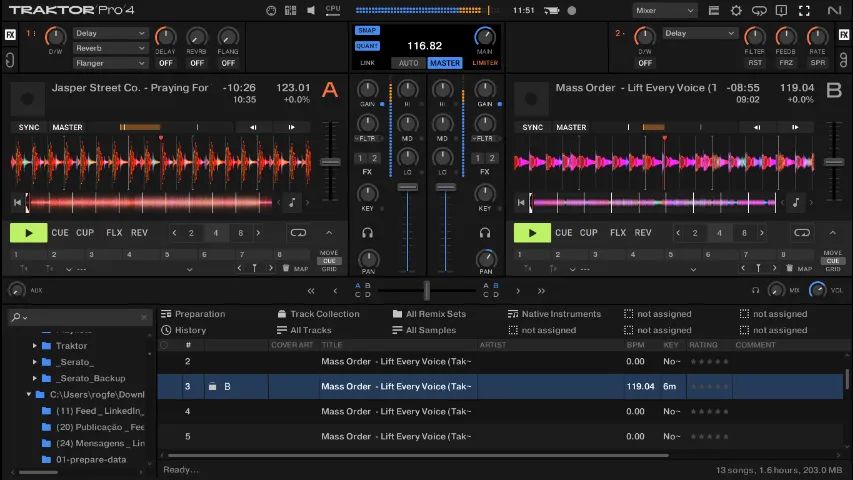Set deck B as MASTER

point(571,127)
